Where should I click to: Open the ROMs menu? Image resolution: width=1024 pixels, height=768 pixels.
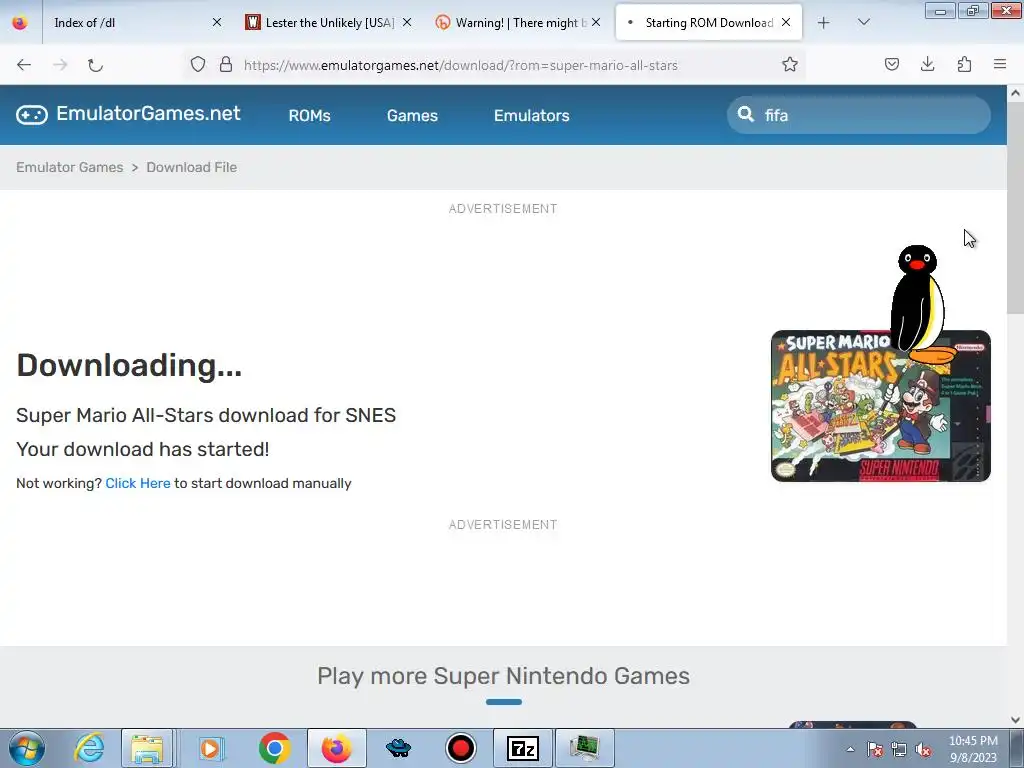coord(310,116)
